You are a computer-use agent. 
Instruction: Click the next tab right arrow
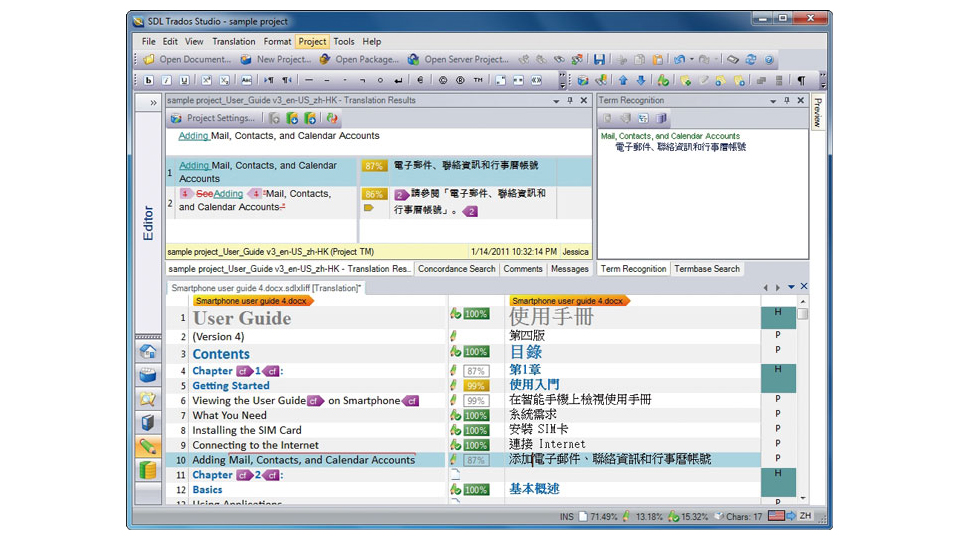778,287
